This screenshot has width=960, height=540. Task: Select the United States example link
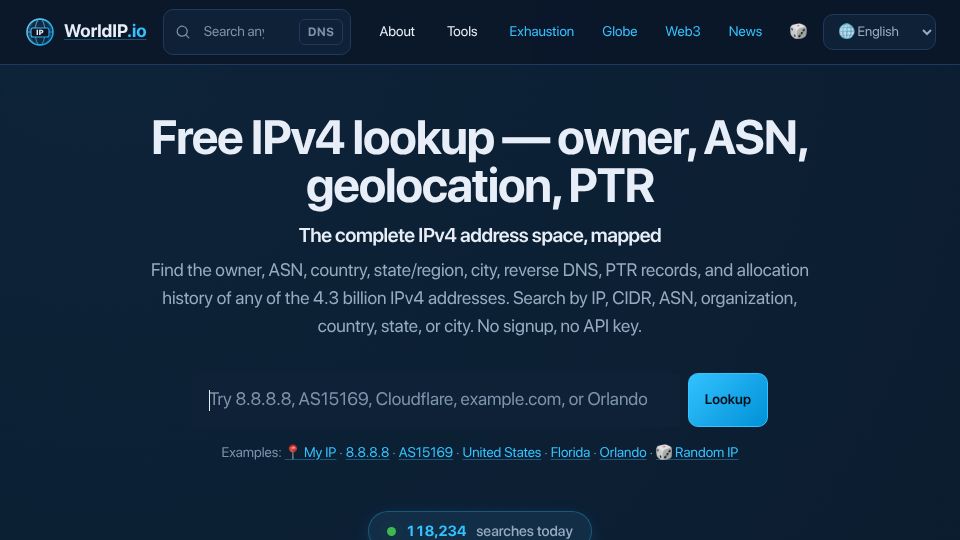(501, 452)
